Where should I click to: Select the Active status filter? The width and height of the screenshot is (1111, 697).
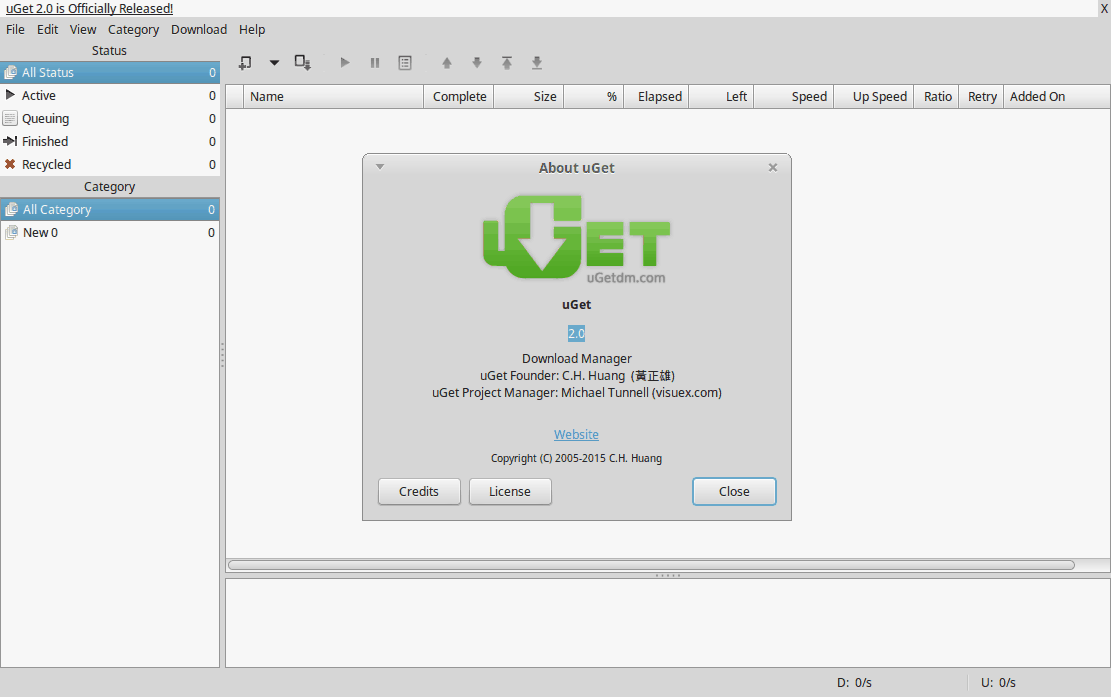click(x=42, y=95)
